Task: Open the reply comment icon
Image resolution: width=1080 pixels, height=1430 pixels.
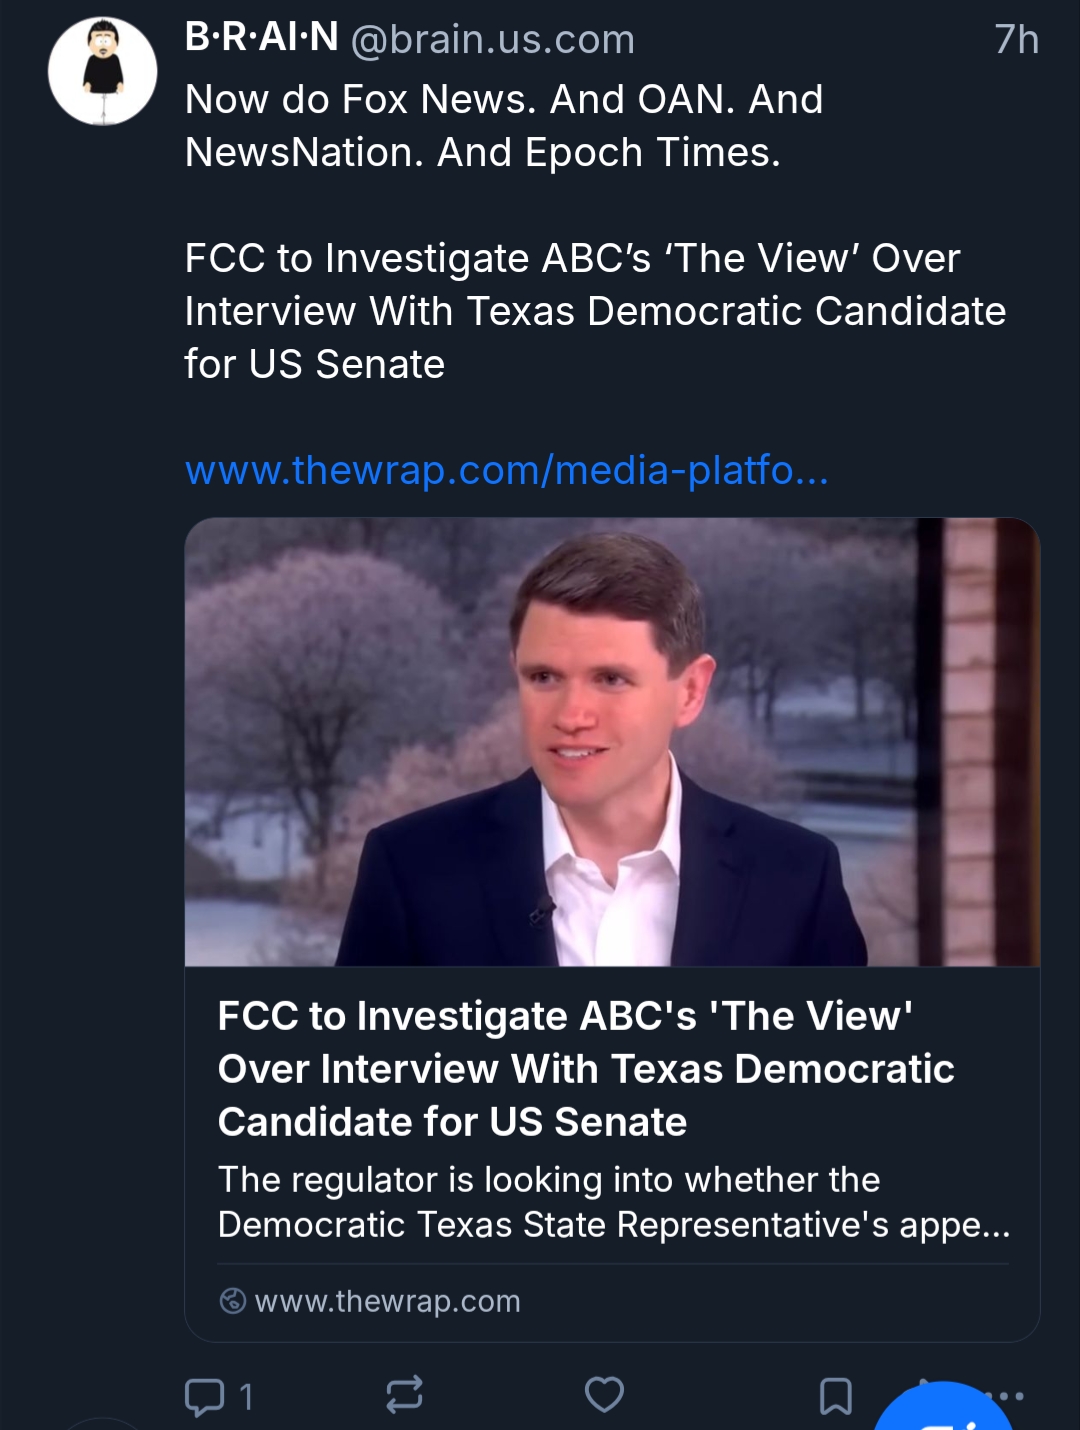Action: tap(205, 1396)
